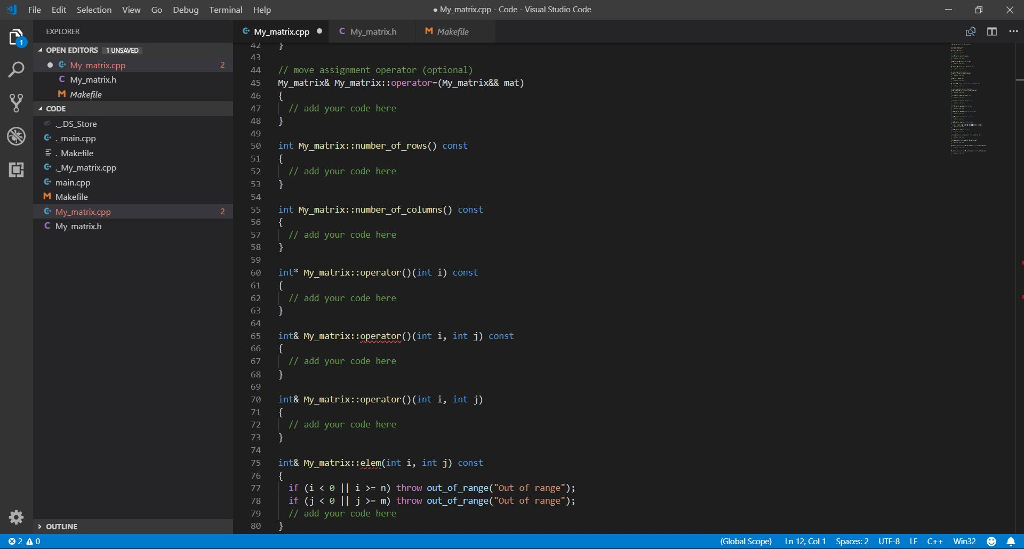Open the Extensions view in activity bar
Viewport: 1024px width, 549px height.
(16, 170)
